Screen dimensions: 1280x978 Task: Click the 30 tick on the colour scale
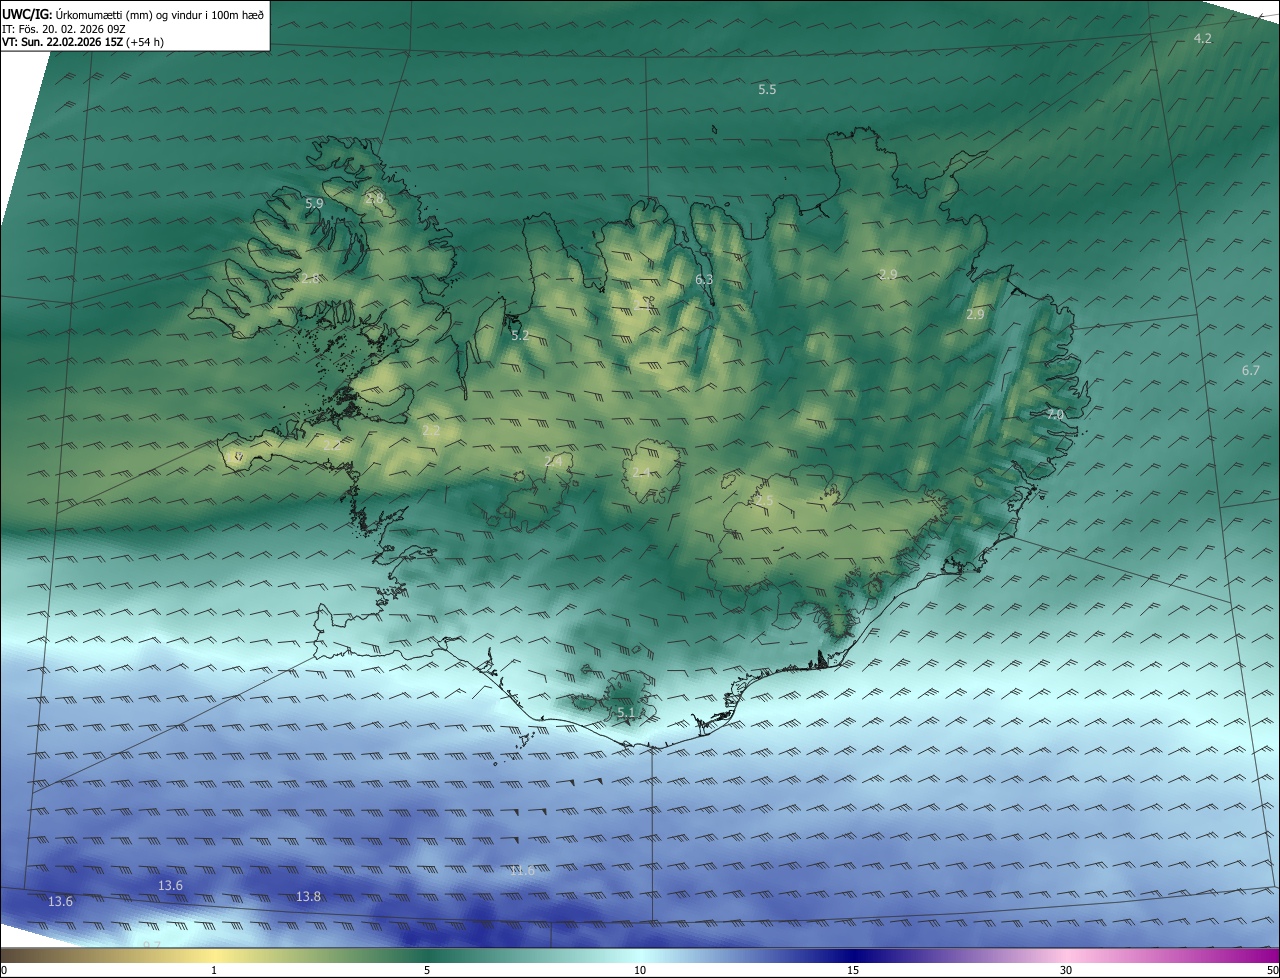pos(1066,971)
